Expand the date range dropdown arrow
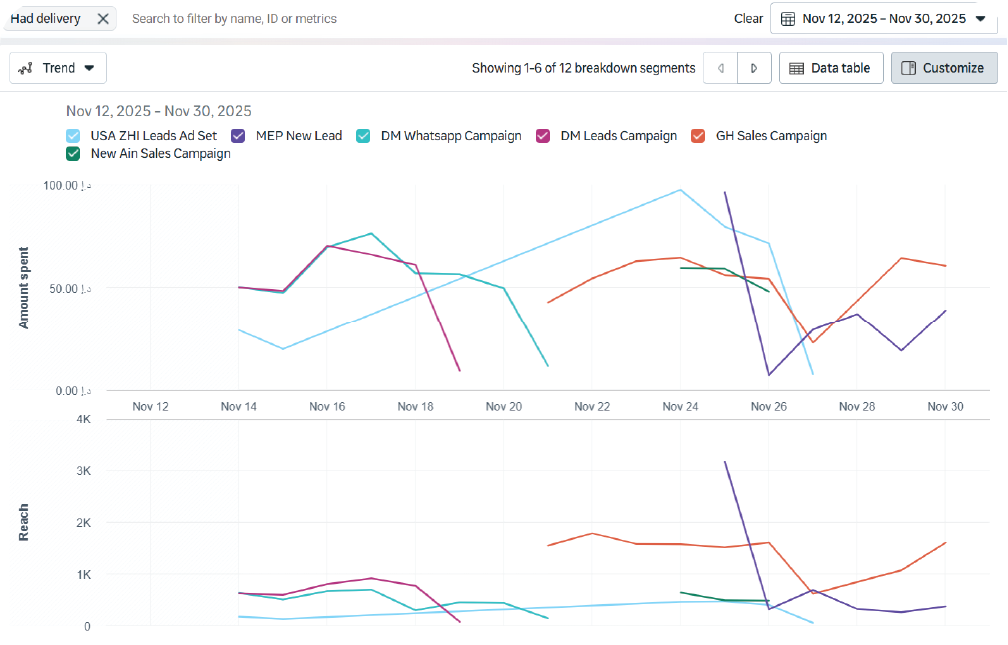The height and width of the screenshot is (645, 1008). 980,19
